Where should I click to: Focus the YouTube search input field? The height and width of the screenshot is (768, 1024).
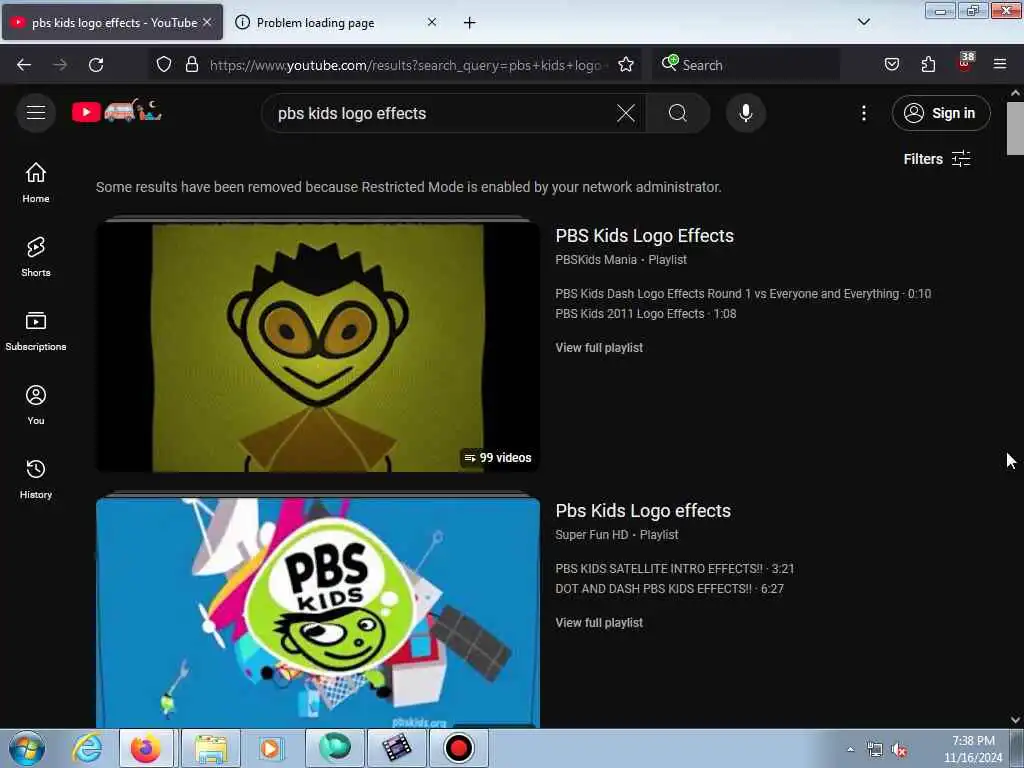pyautogui.click(x=444, y=113)
